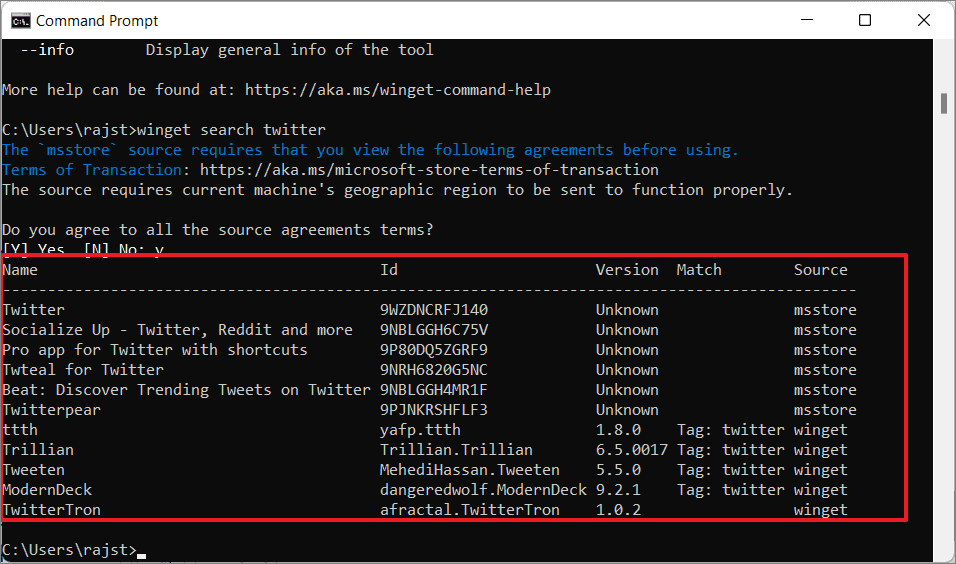956x564 pixels.
Task: Click the 'winget search twitter' command text
Action: click(231, 130)
